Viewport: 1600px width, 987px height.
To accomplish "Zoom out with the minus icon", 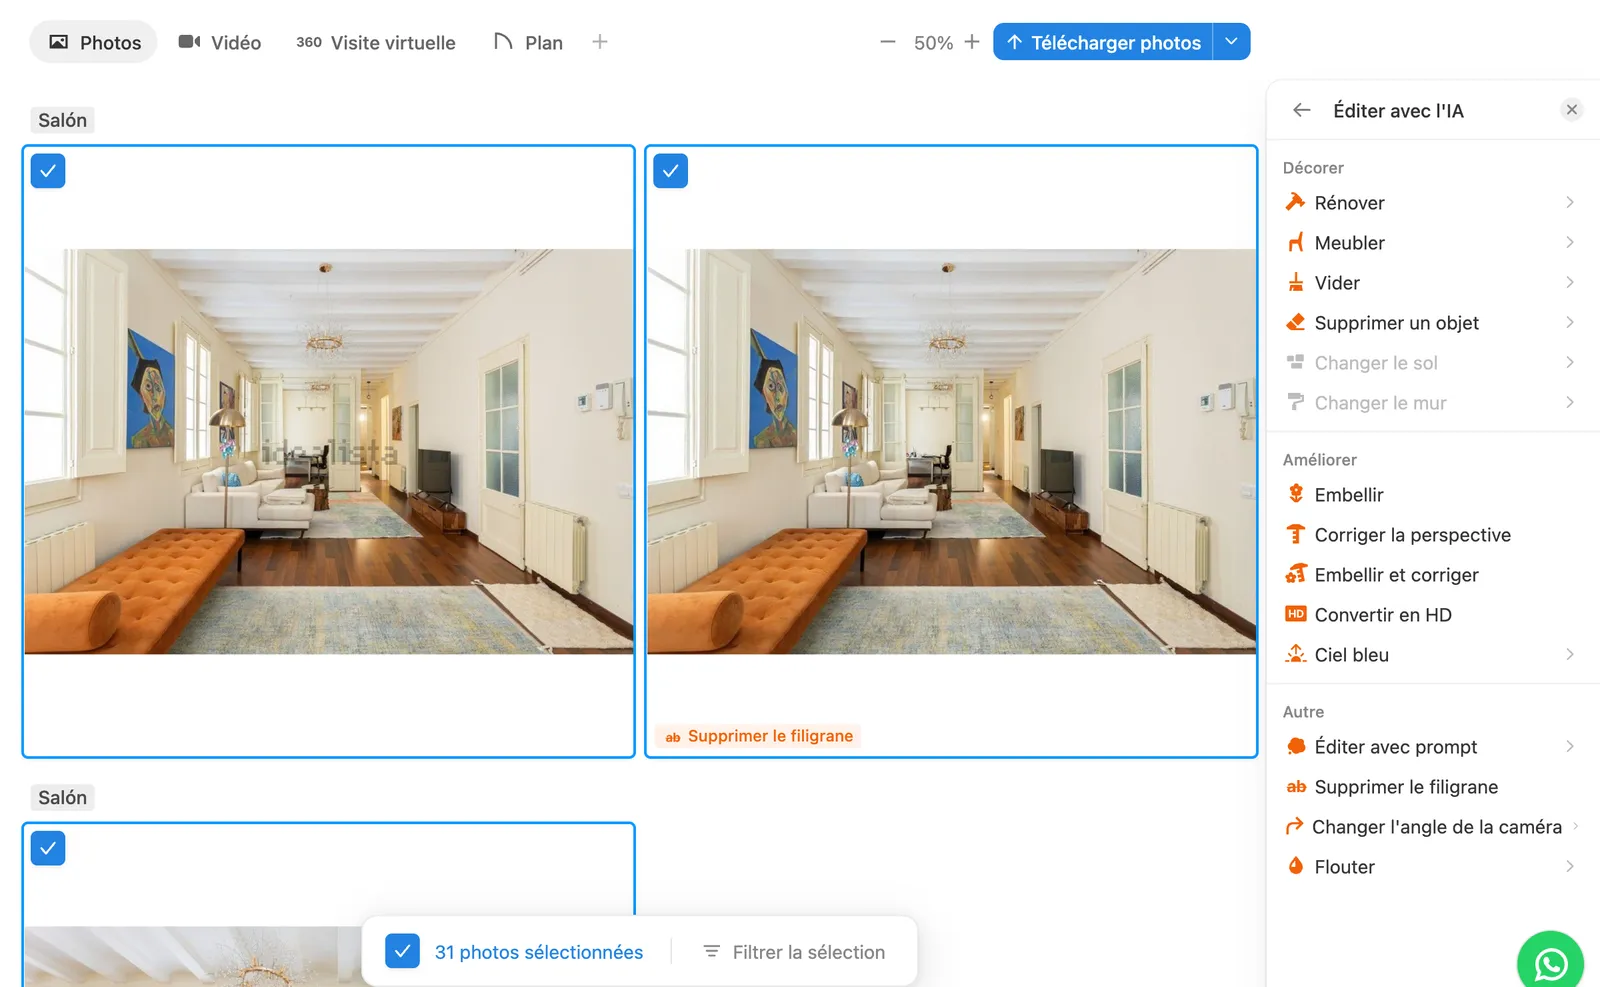I will click(887, 42).
